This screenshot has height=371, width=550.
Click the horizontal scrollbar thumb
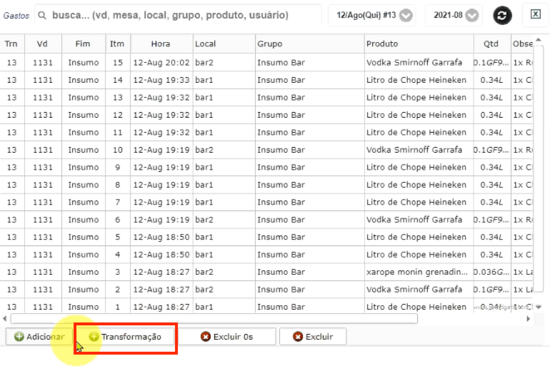(214, 319)
